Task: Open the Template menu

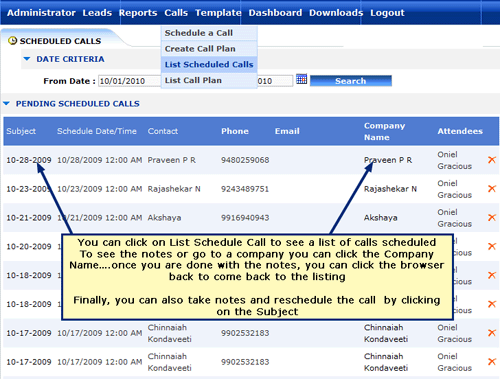Action: point(218,13)
